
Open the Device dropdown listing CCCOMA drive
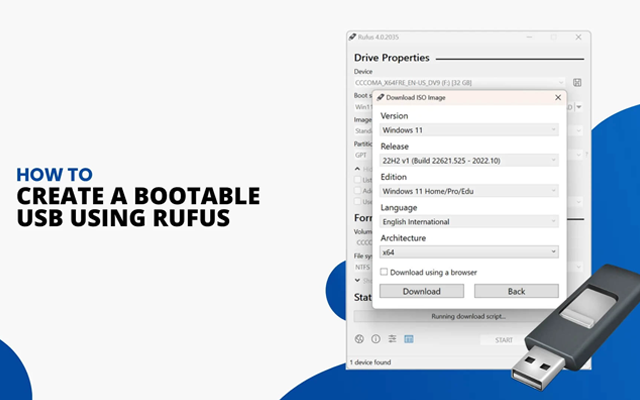[460, 81]
